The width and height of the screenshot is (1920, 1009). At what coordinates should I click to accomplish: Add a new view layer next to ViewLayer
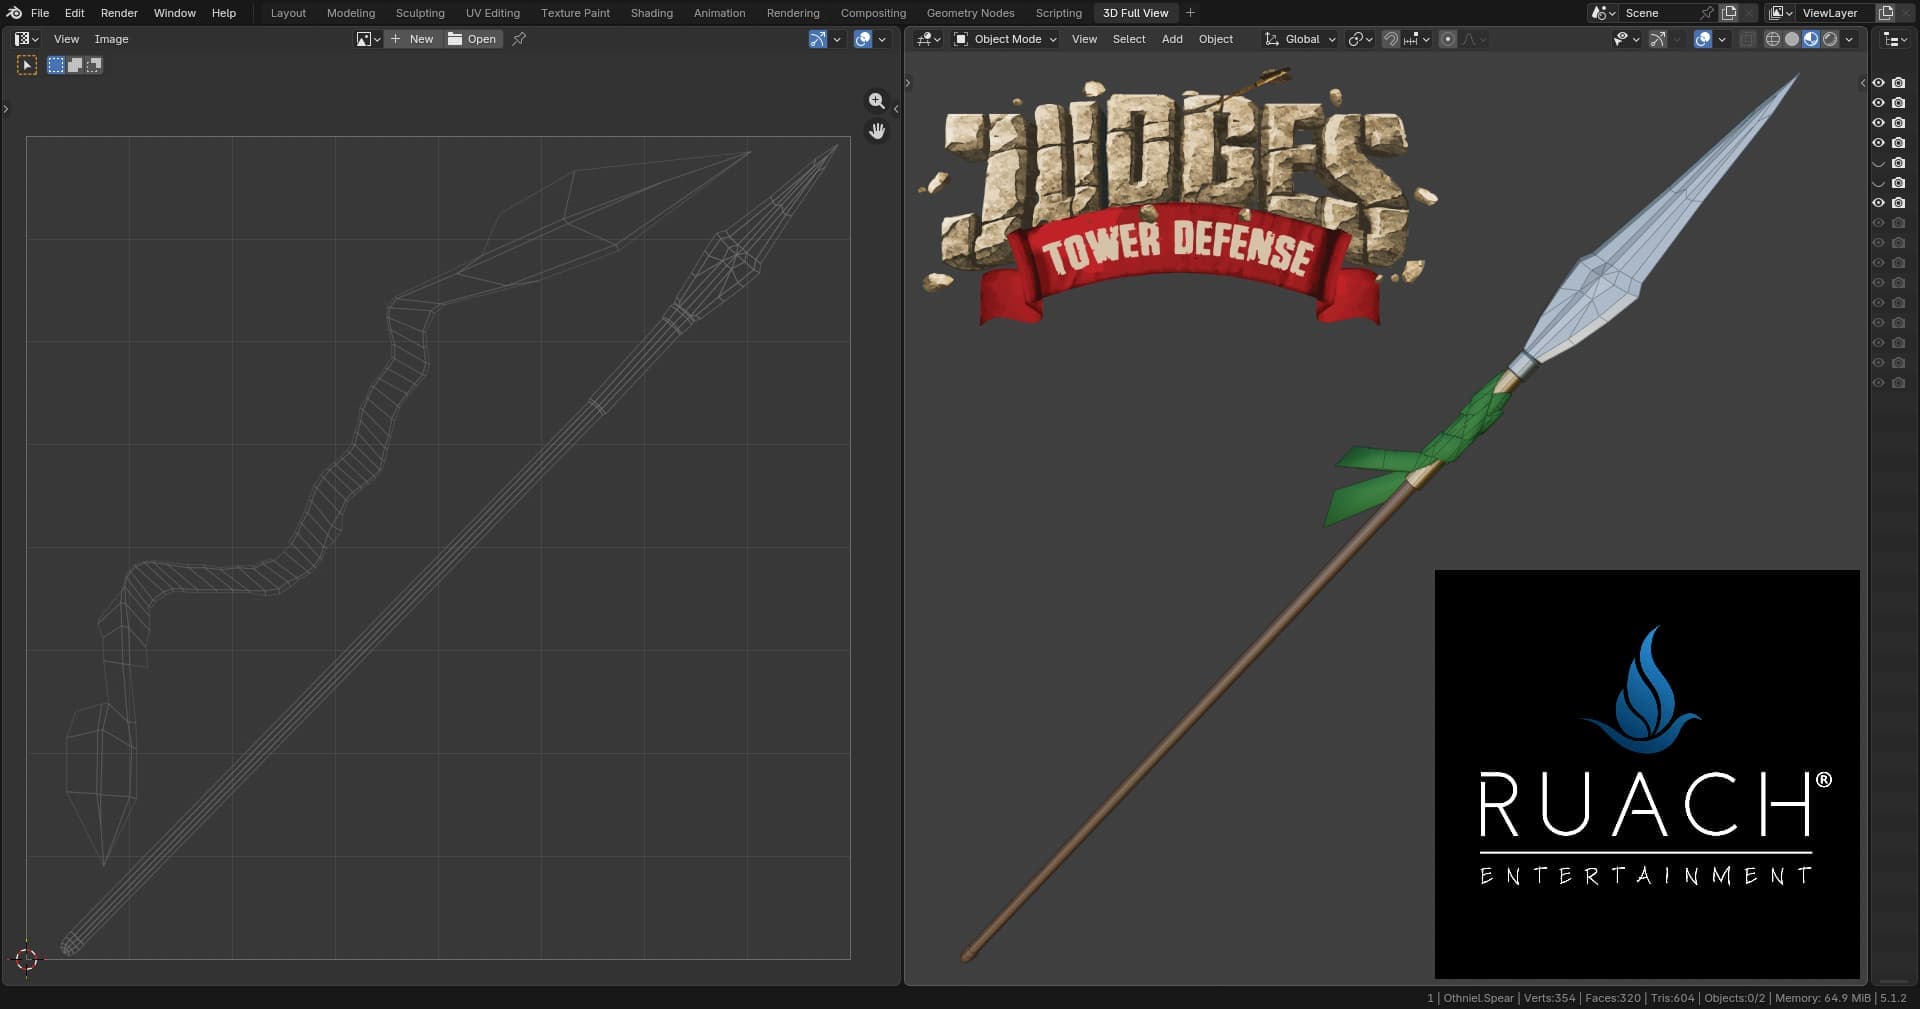[1886, 13]
